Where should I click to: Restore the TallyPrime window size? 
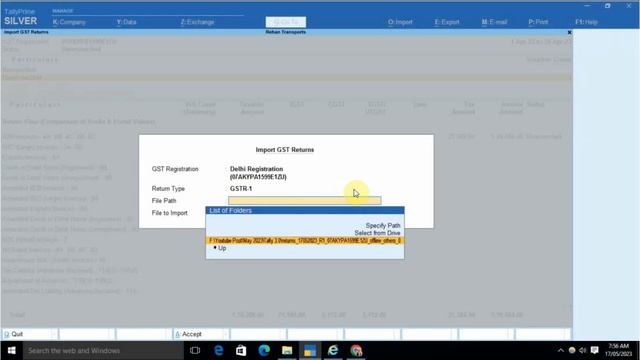(607, 6)
